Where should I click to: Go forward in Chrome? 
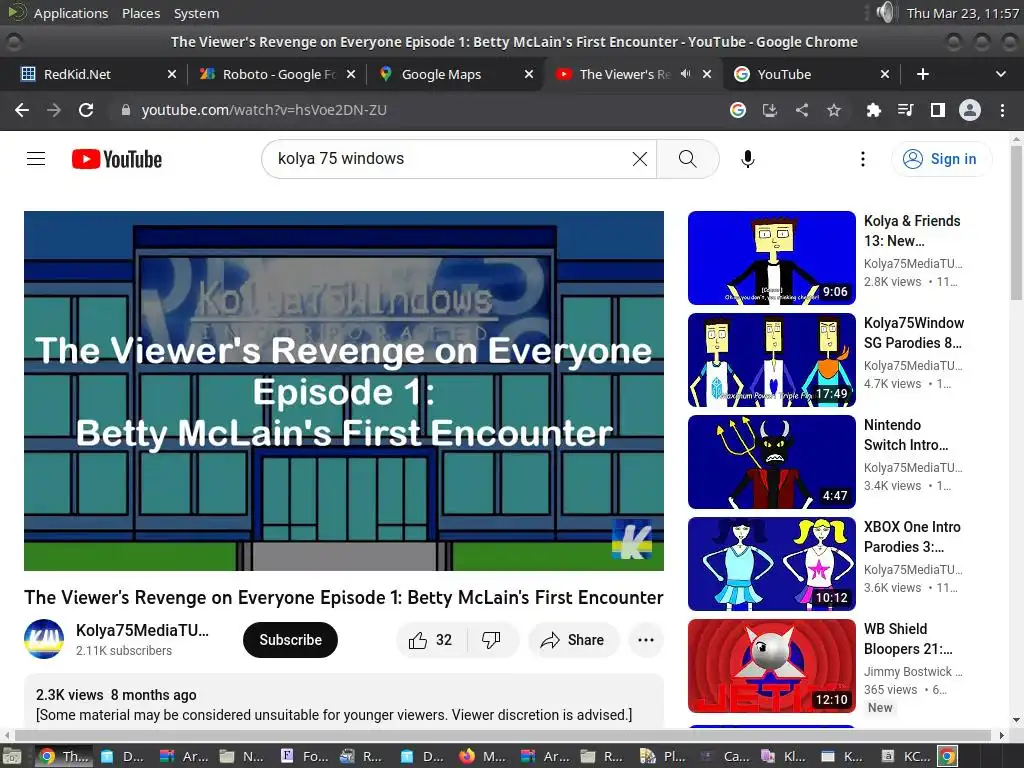tap(54, 110)
